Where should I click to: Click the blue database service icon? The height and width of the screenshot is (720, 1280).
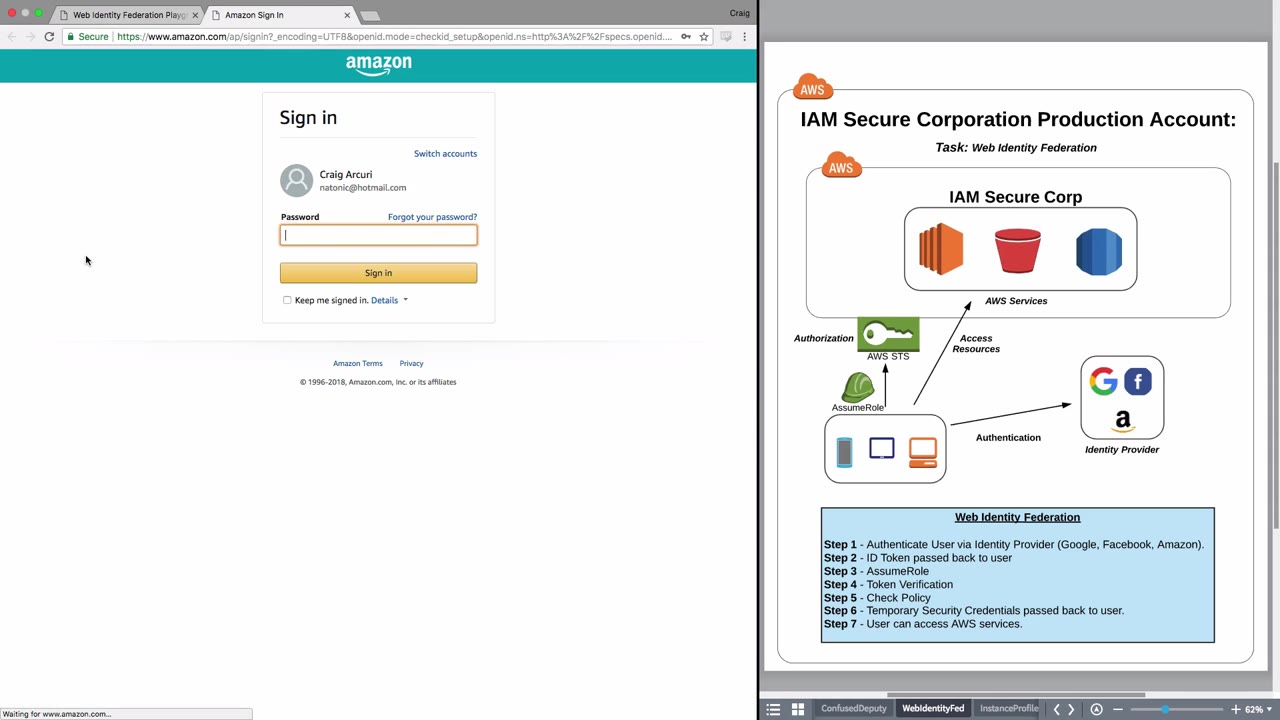coord(1099,251)
